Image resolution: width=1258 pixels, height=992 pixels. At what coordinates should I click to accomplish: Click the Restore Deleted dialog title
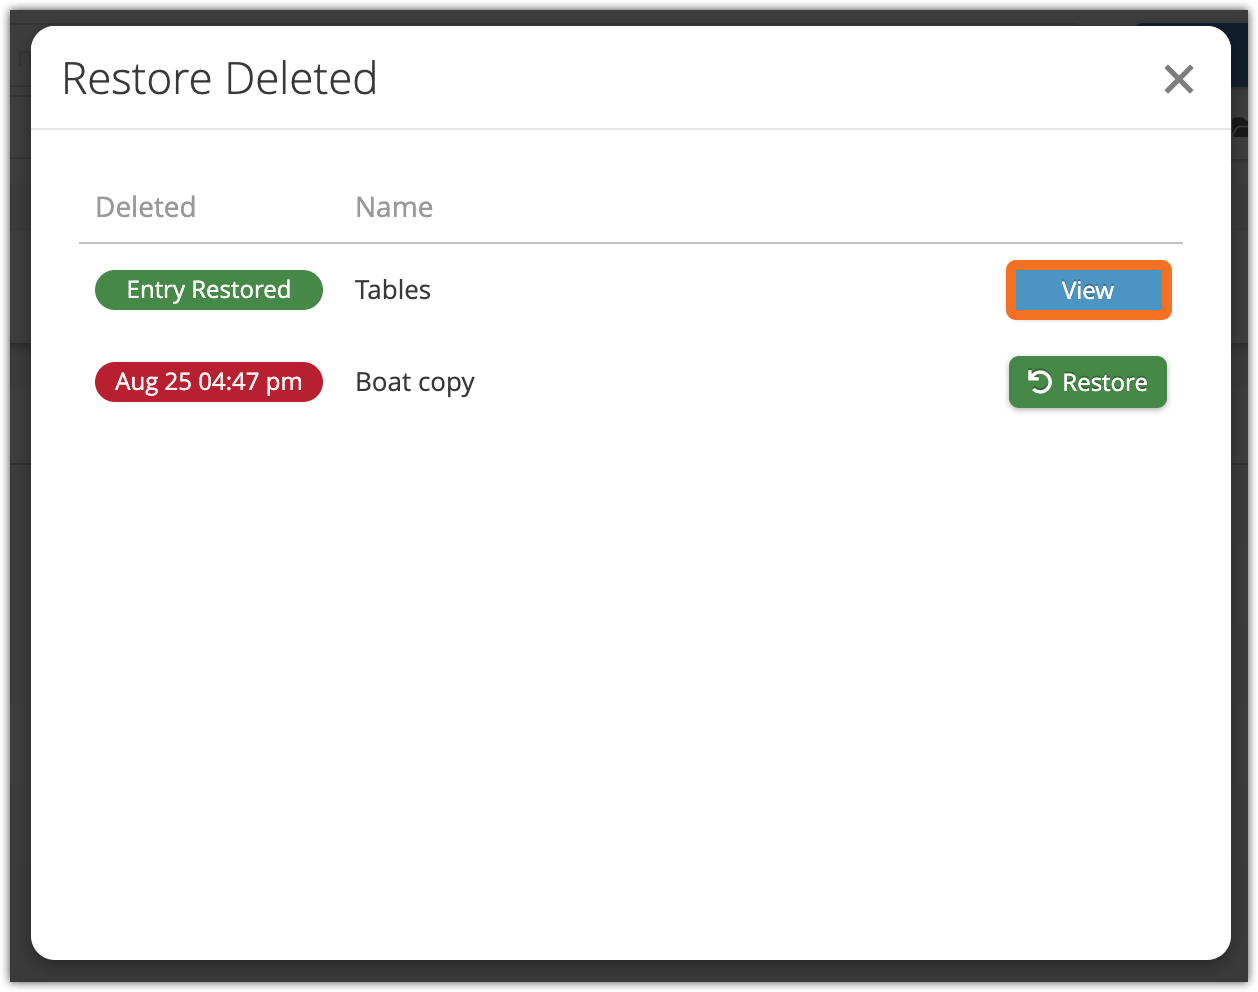click(x=220, y=79)
